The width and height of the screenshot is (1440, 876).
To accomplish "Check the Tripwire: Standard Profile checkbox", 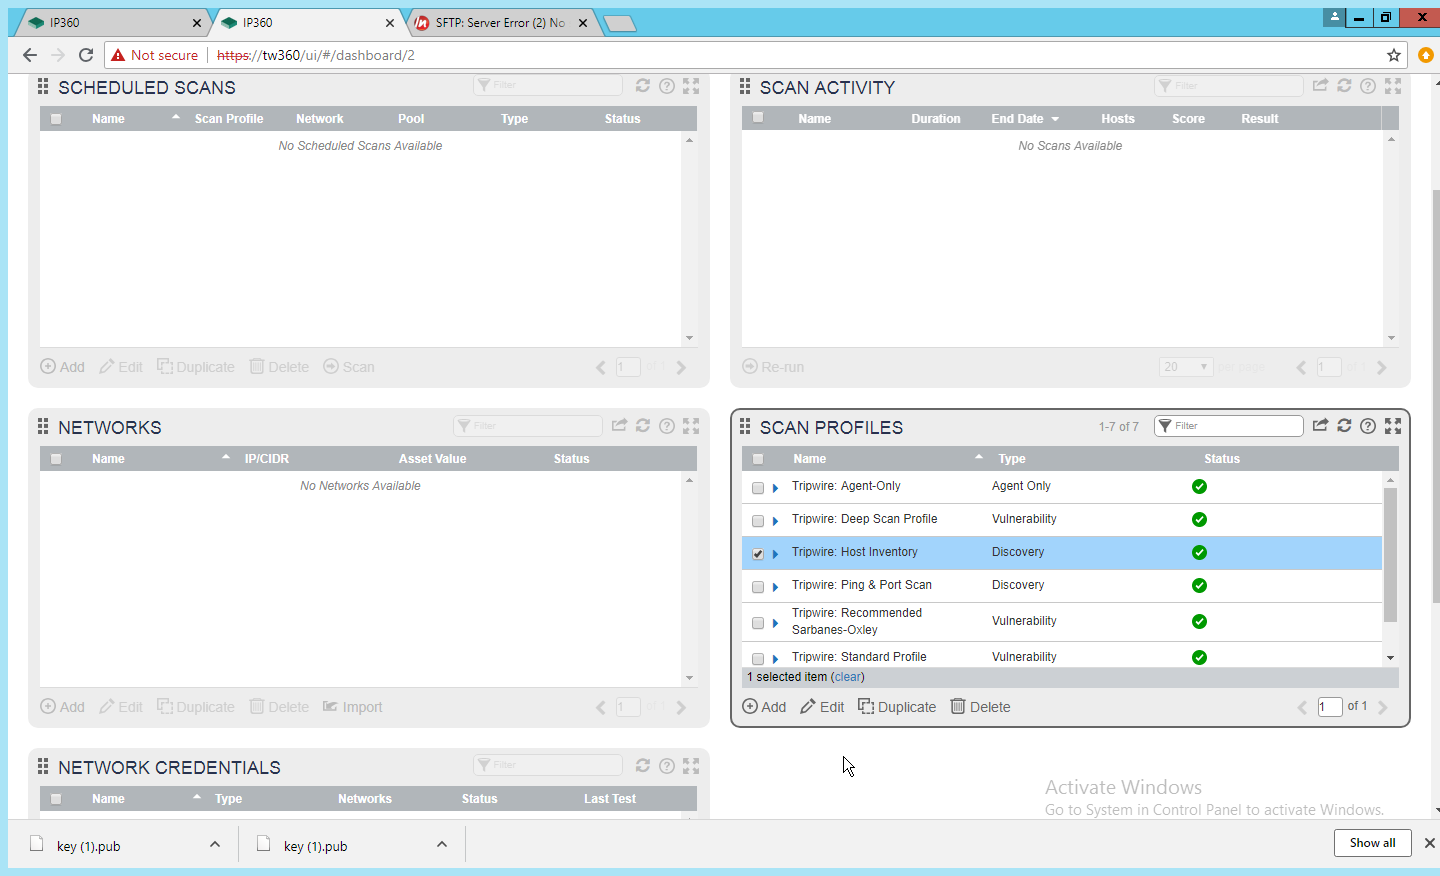I will (758, 659).
